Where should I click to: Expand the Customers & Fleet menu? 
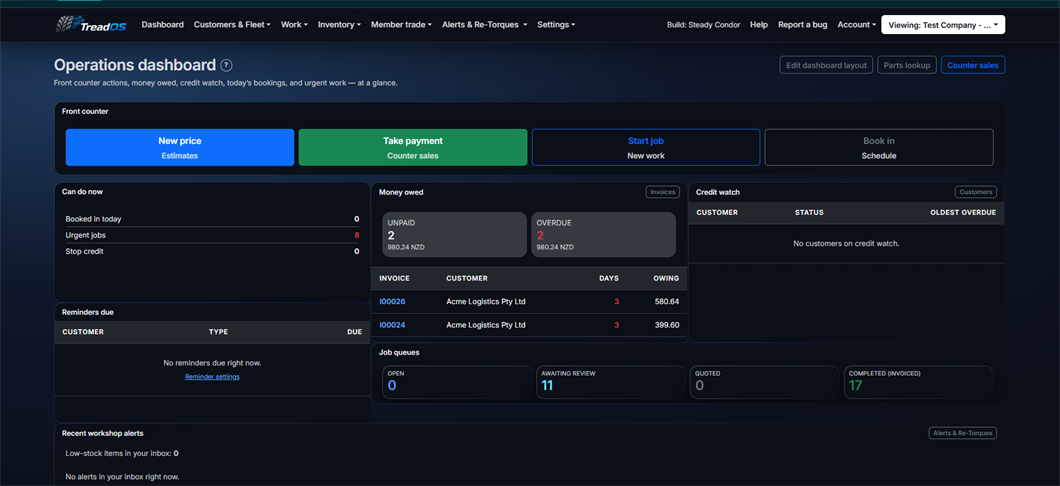click(x=232, y=24)
